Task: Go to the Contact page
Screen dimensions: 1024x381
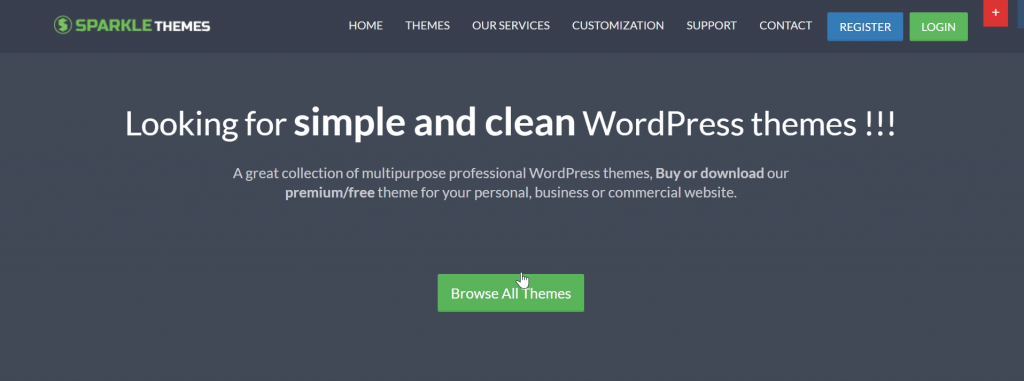Action: coord(786,25)
